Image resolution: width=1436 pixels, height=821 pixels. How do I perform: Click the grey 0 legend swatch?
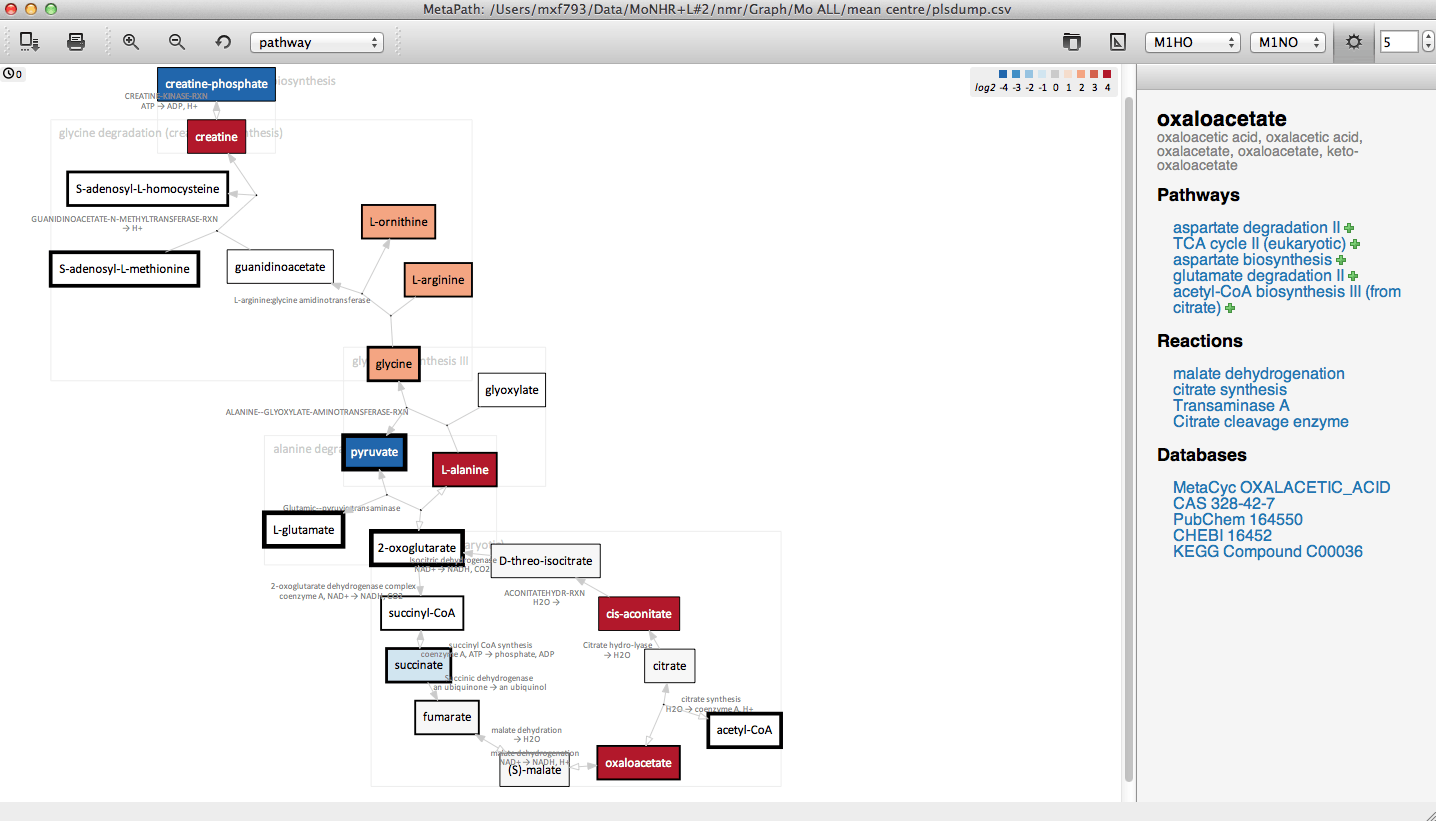click(1055, 74)
